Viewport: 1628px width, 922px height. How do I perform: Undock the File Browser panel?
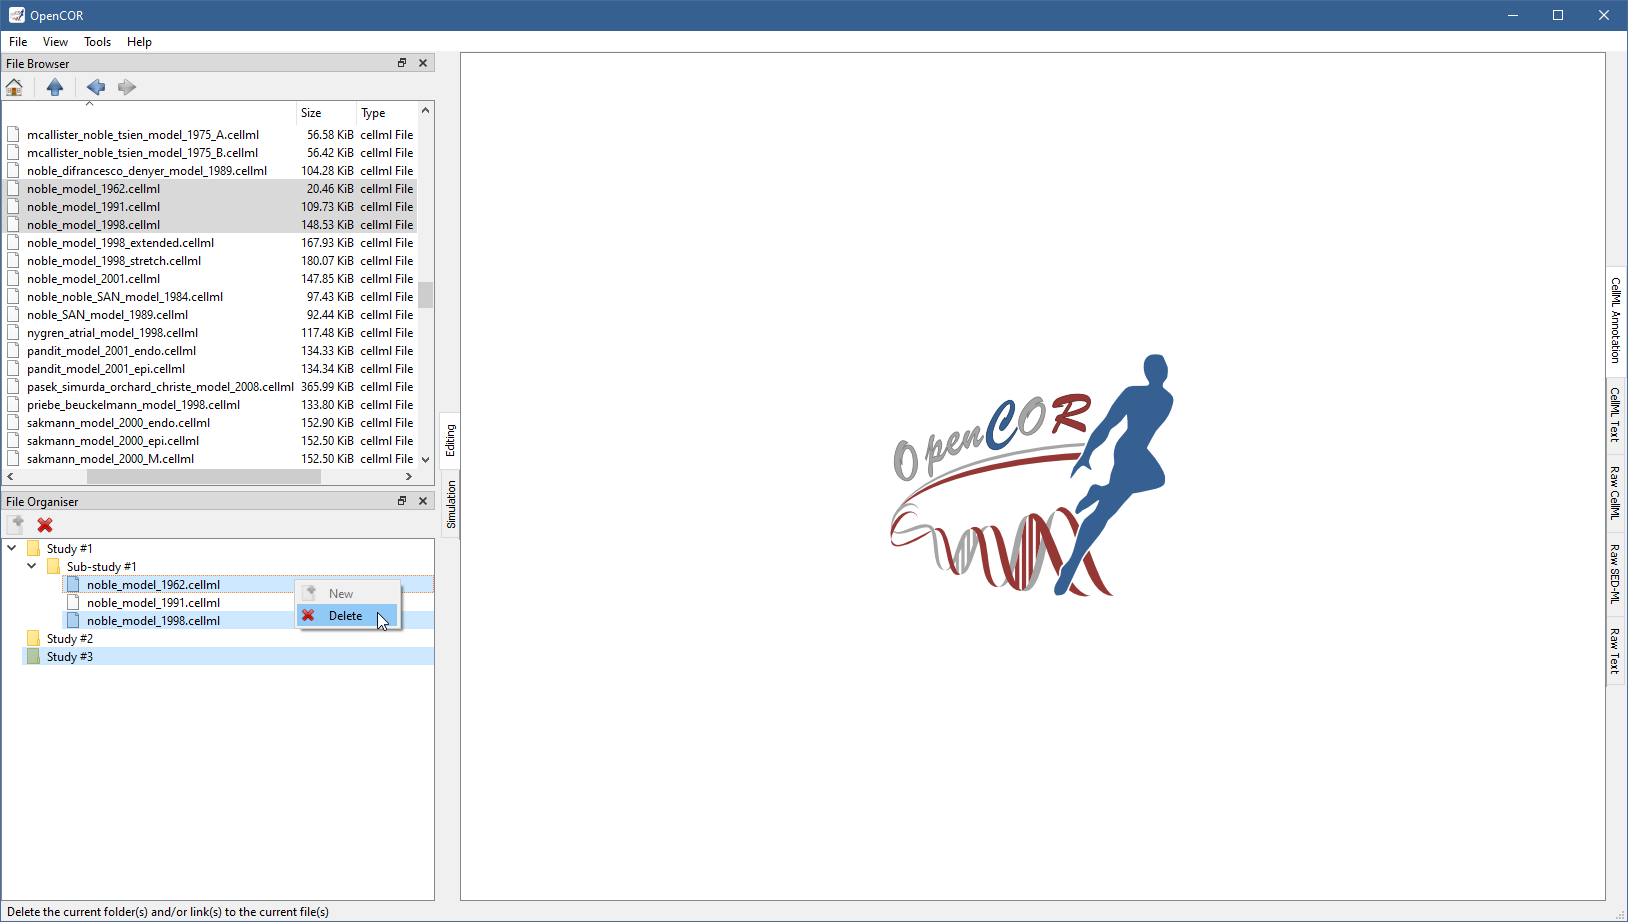pyautogui.click(x=402, y=63)
